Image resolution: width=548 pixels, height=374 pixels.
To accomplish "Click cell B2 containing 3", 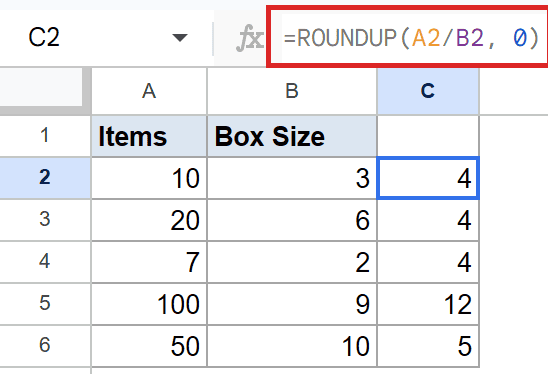I will click(x=292, y=178).
